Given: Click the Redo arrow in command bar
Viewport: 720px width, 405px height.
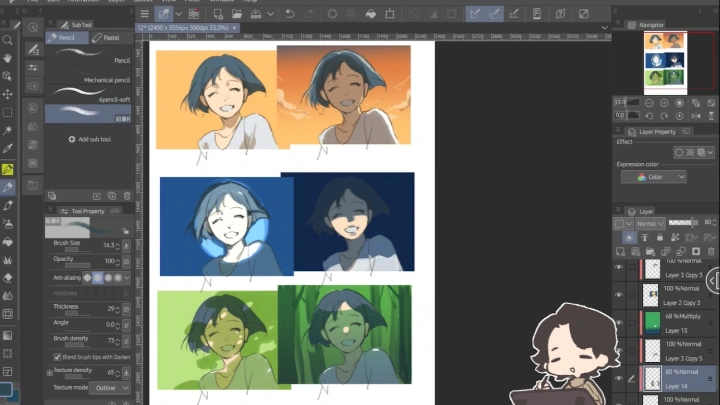Looking at the screenshot, I should point(309,14).
